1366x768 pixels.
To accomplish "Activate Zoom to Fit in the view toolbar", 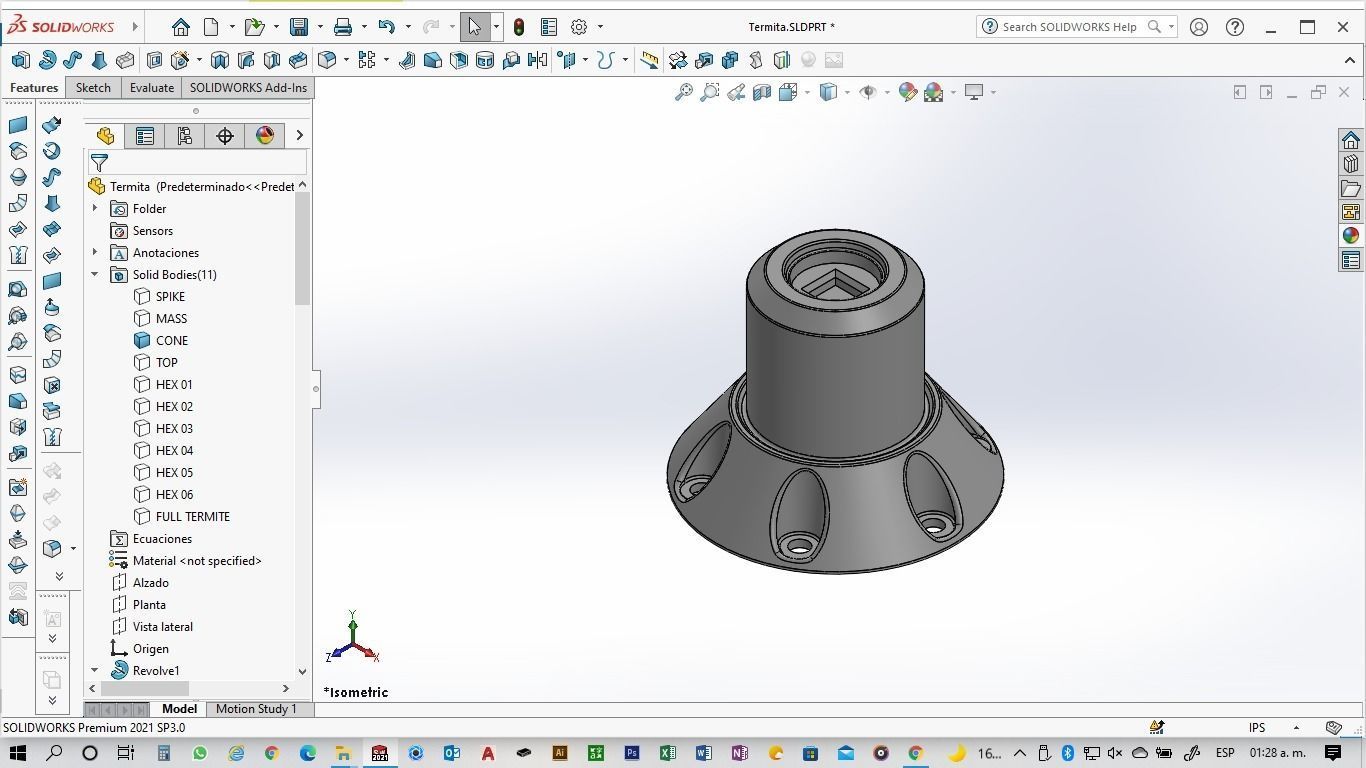I will (x=684, y=92).
